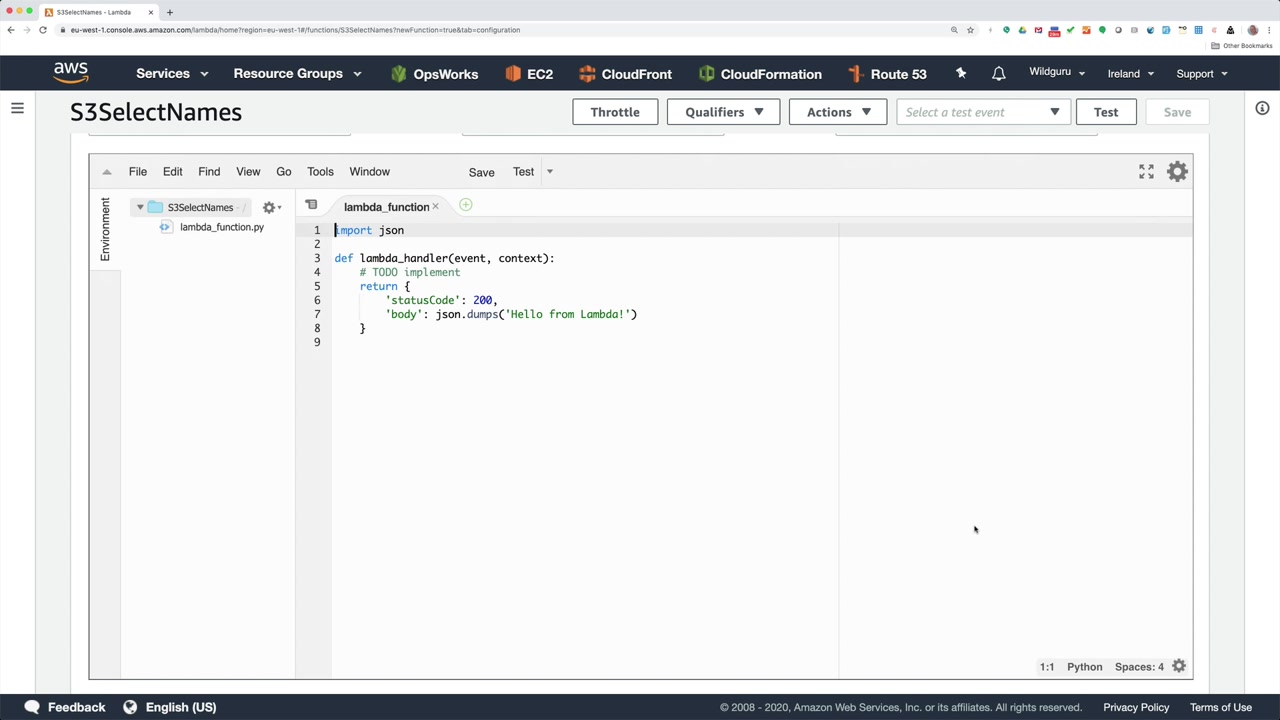
Task: Open status bar settings gear icon
Action: point(1179,666)
